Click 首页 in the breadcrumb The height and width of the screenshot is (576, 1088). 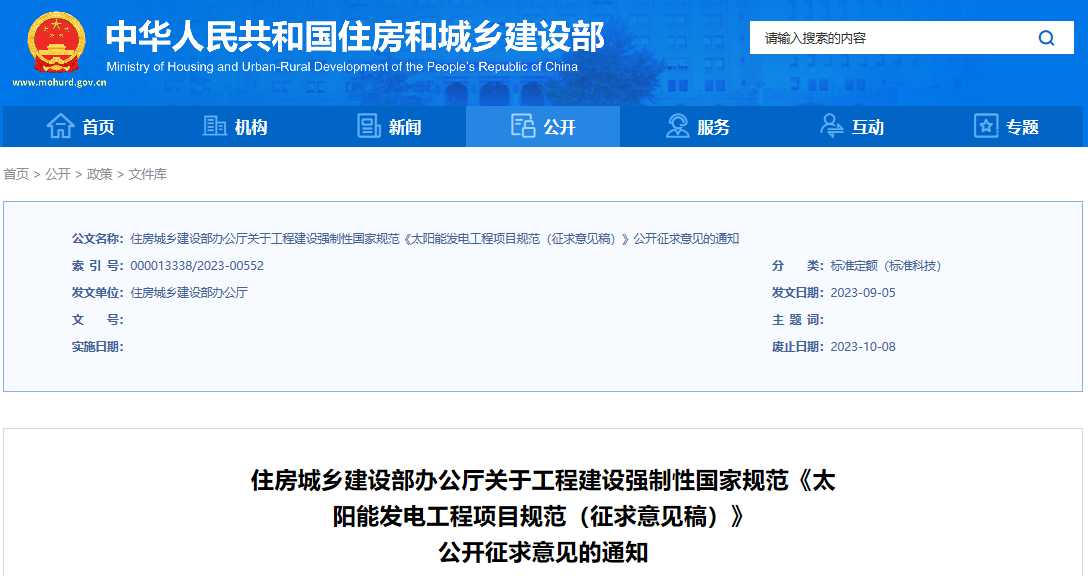pyautogui.click(x=16, y=174)
